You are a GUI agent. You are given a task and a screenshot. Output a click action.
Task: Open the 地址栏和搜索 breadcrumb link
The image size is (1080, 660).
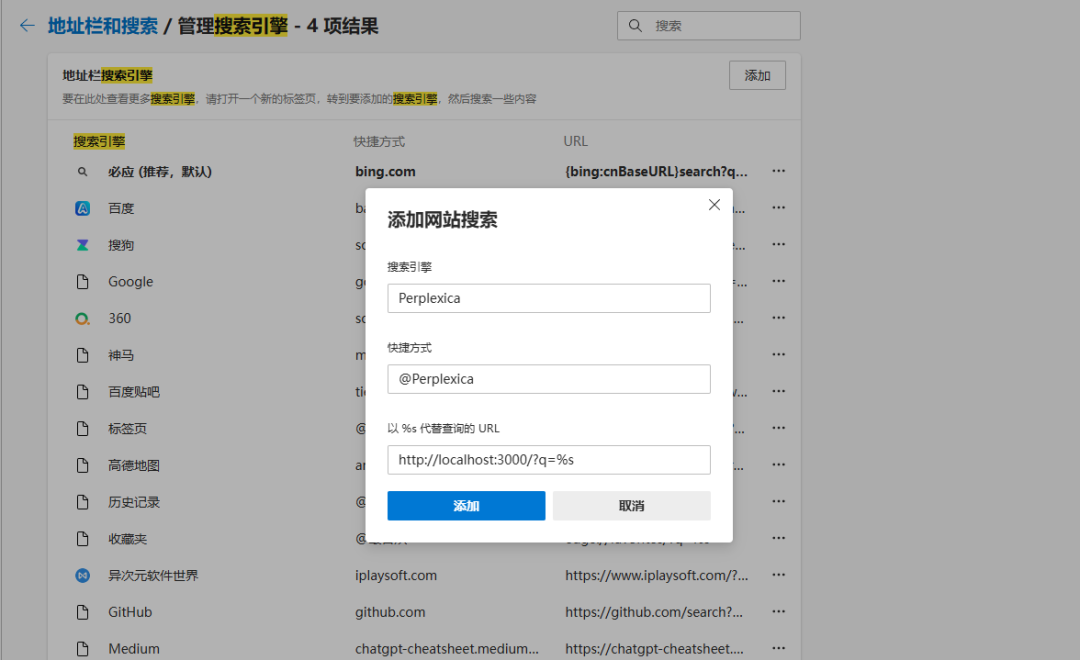pyautogui.click(x=103, y=26)
